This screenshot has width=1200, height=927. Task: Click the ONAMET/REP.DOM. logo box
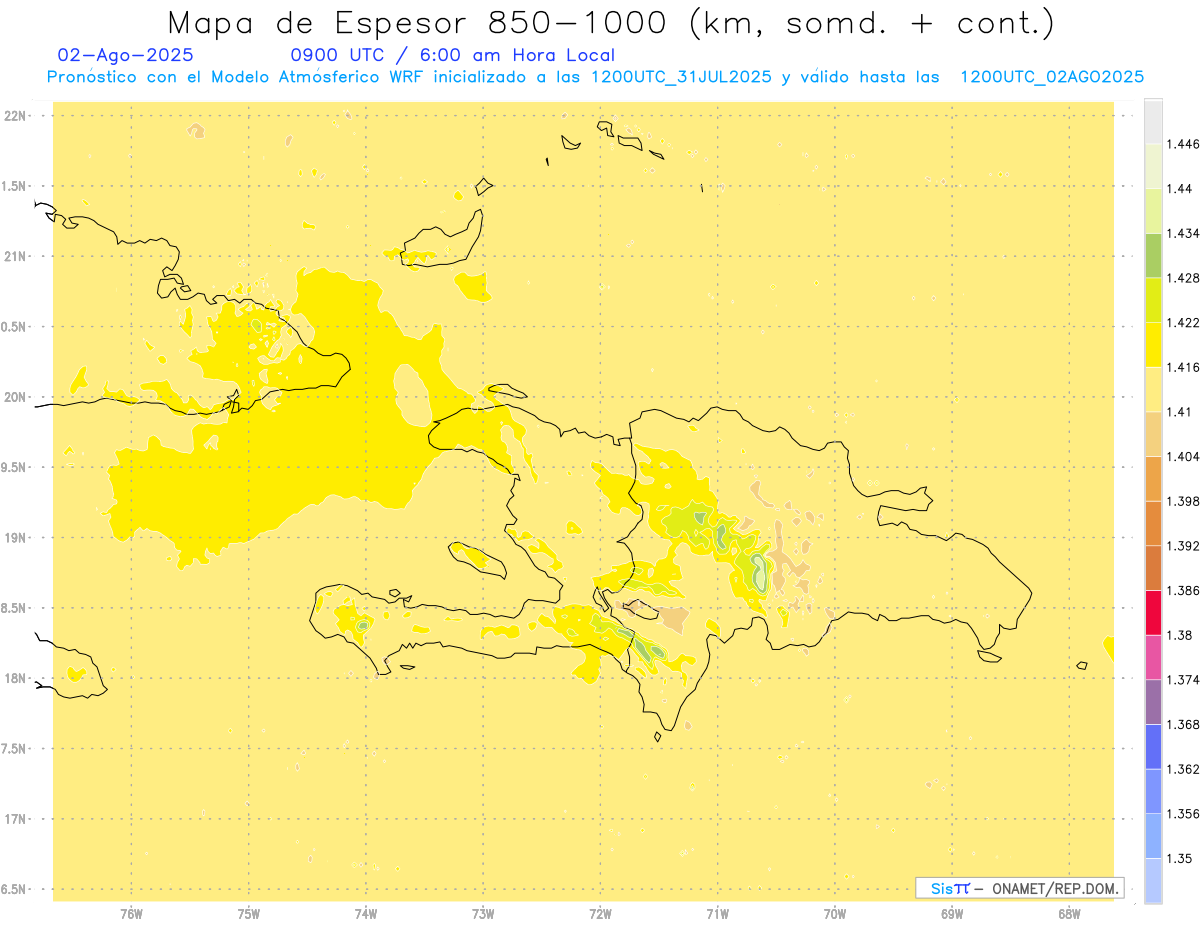pos(1020,888)
